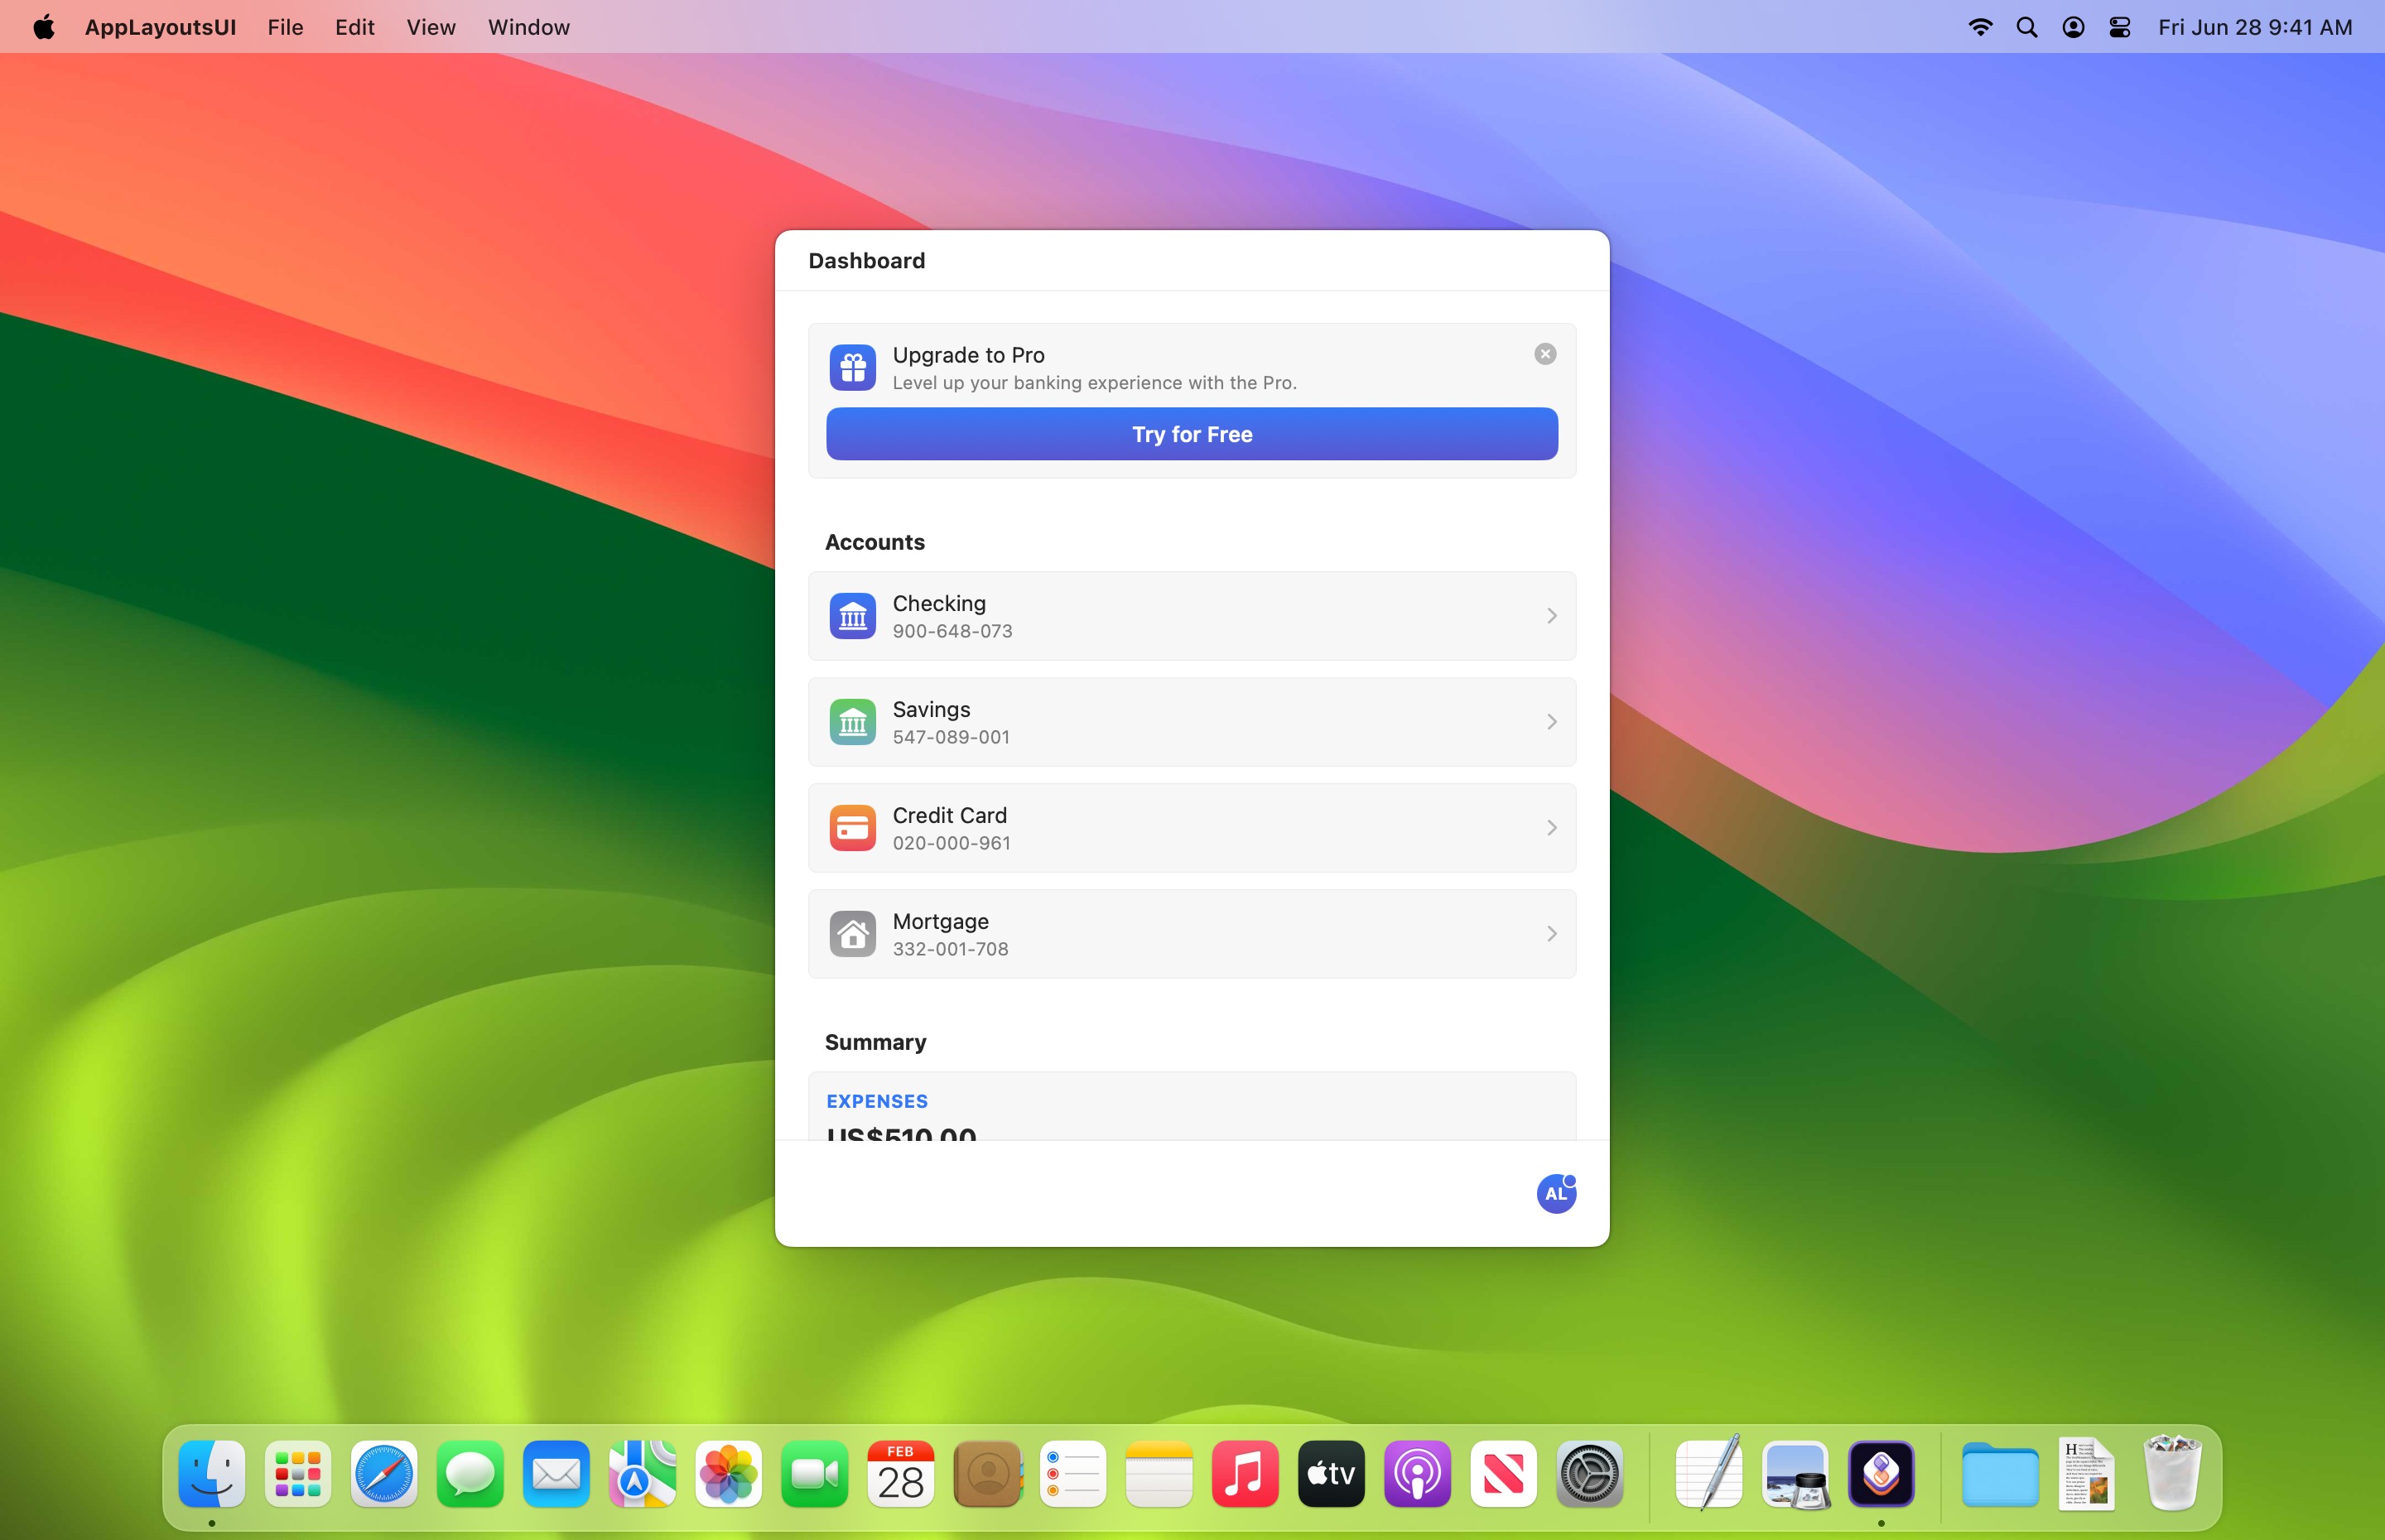The width and height of the screenshot is (2385, 1540).
Task: Select account number 332-001-708
Action: click(x=950, y=949)
